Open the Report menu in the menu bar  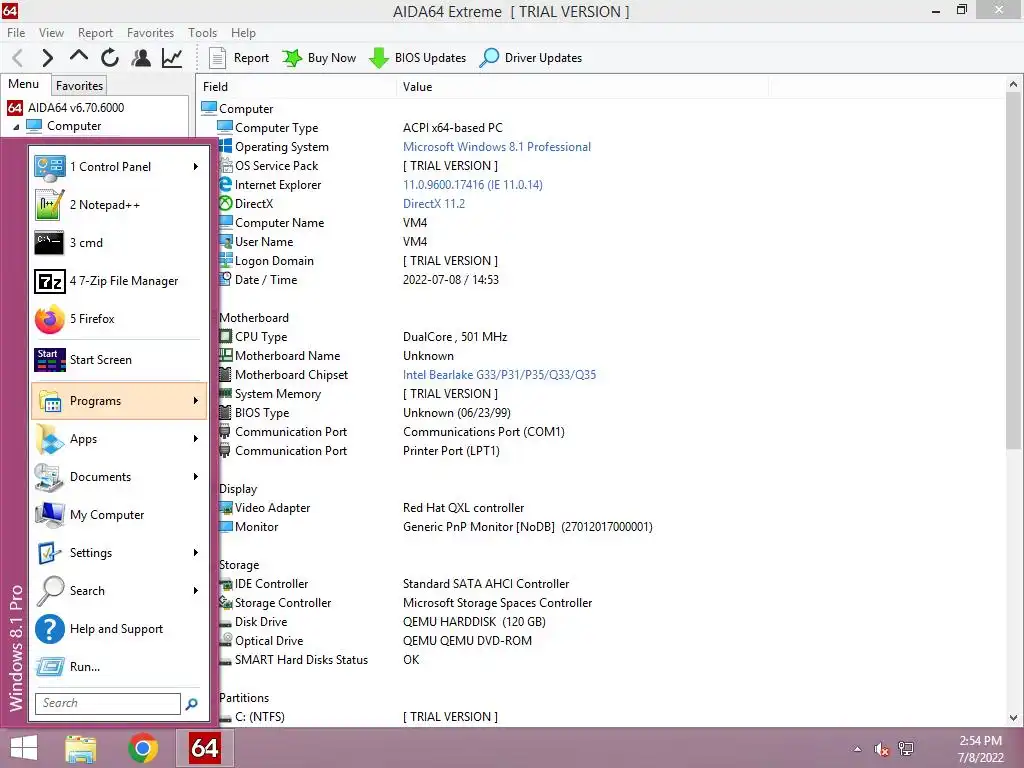(x=95, y=33)
